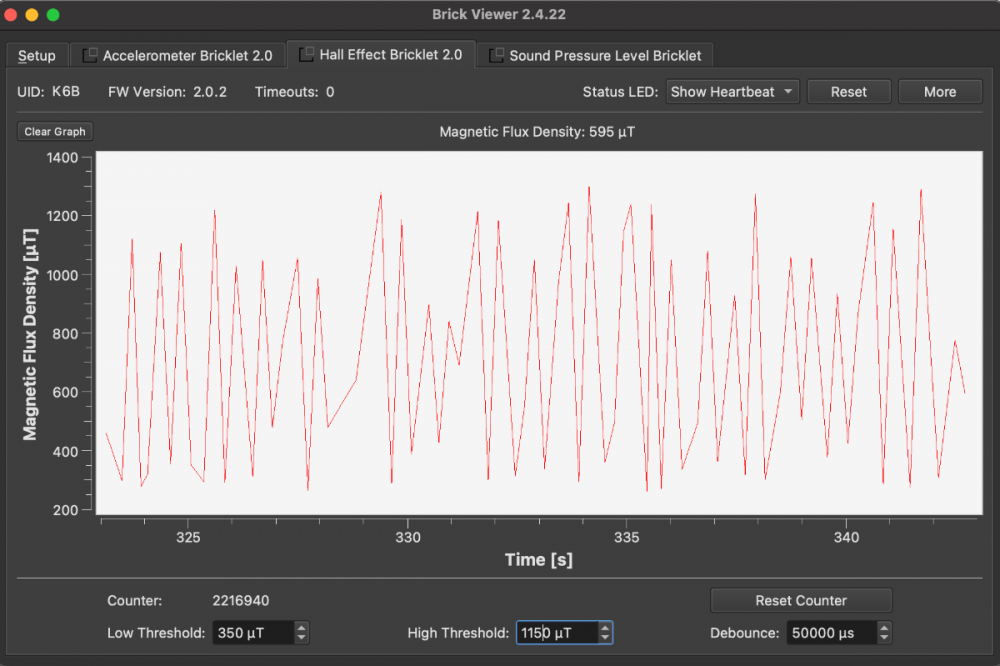The height and width of the screenshot is (666, 1000).
Task: Decrease Debounce value with down arrow
Action: pos(884,638)
